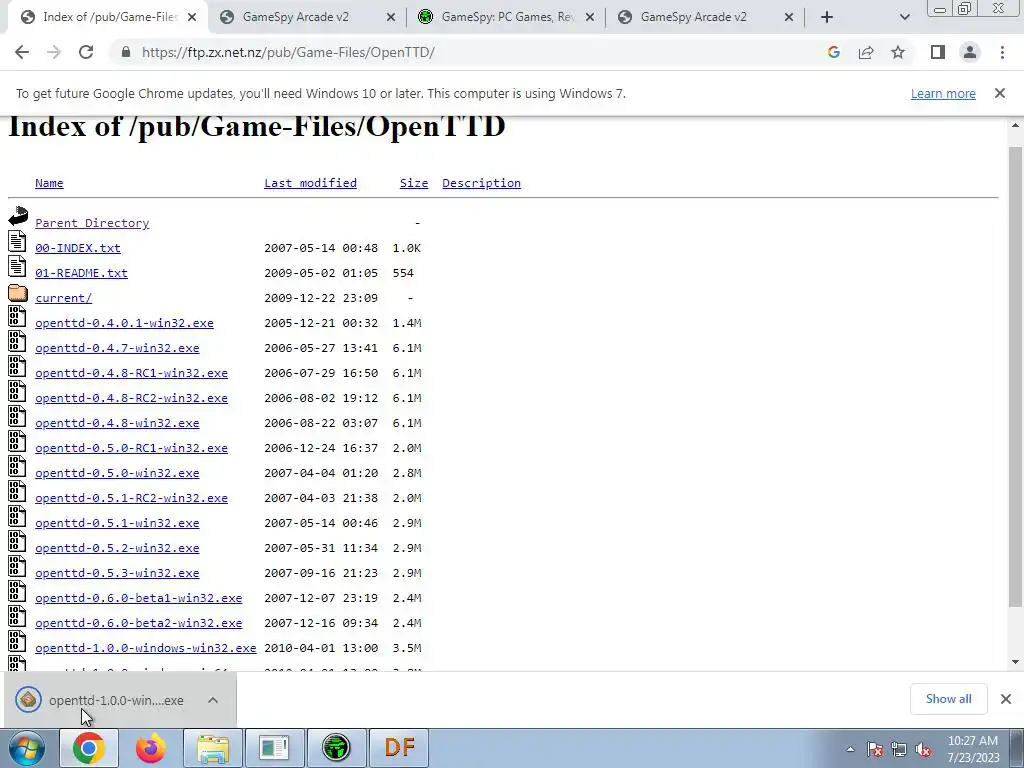
Task: Expand the tab search chevron
Action: 904,17
